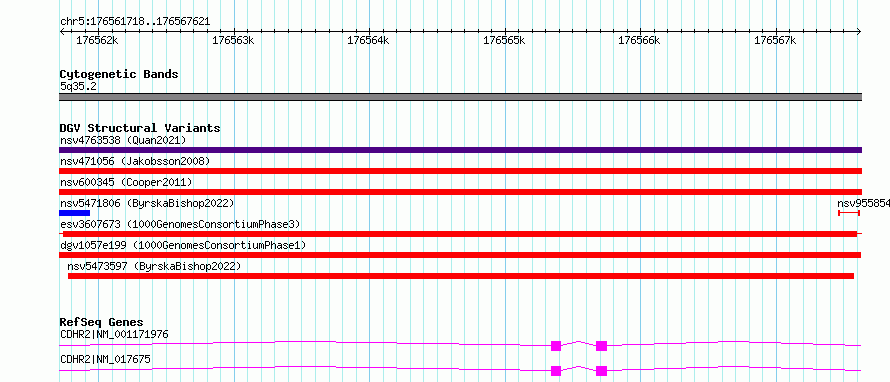Click the second exon of CDHR2|NM_001171976
The image size is (890, 382).
tap(602, 346)
